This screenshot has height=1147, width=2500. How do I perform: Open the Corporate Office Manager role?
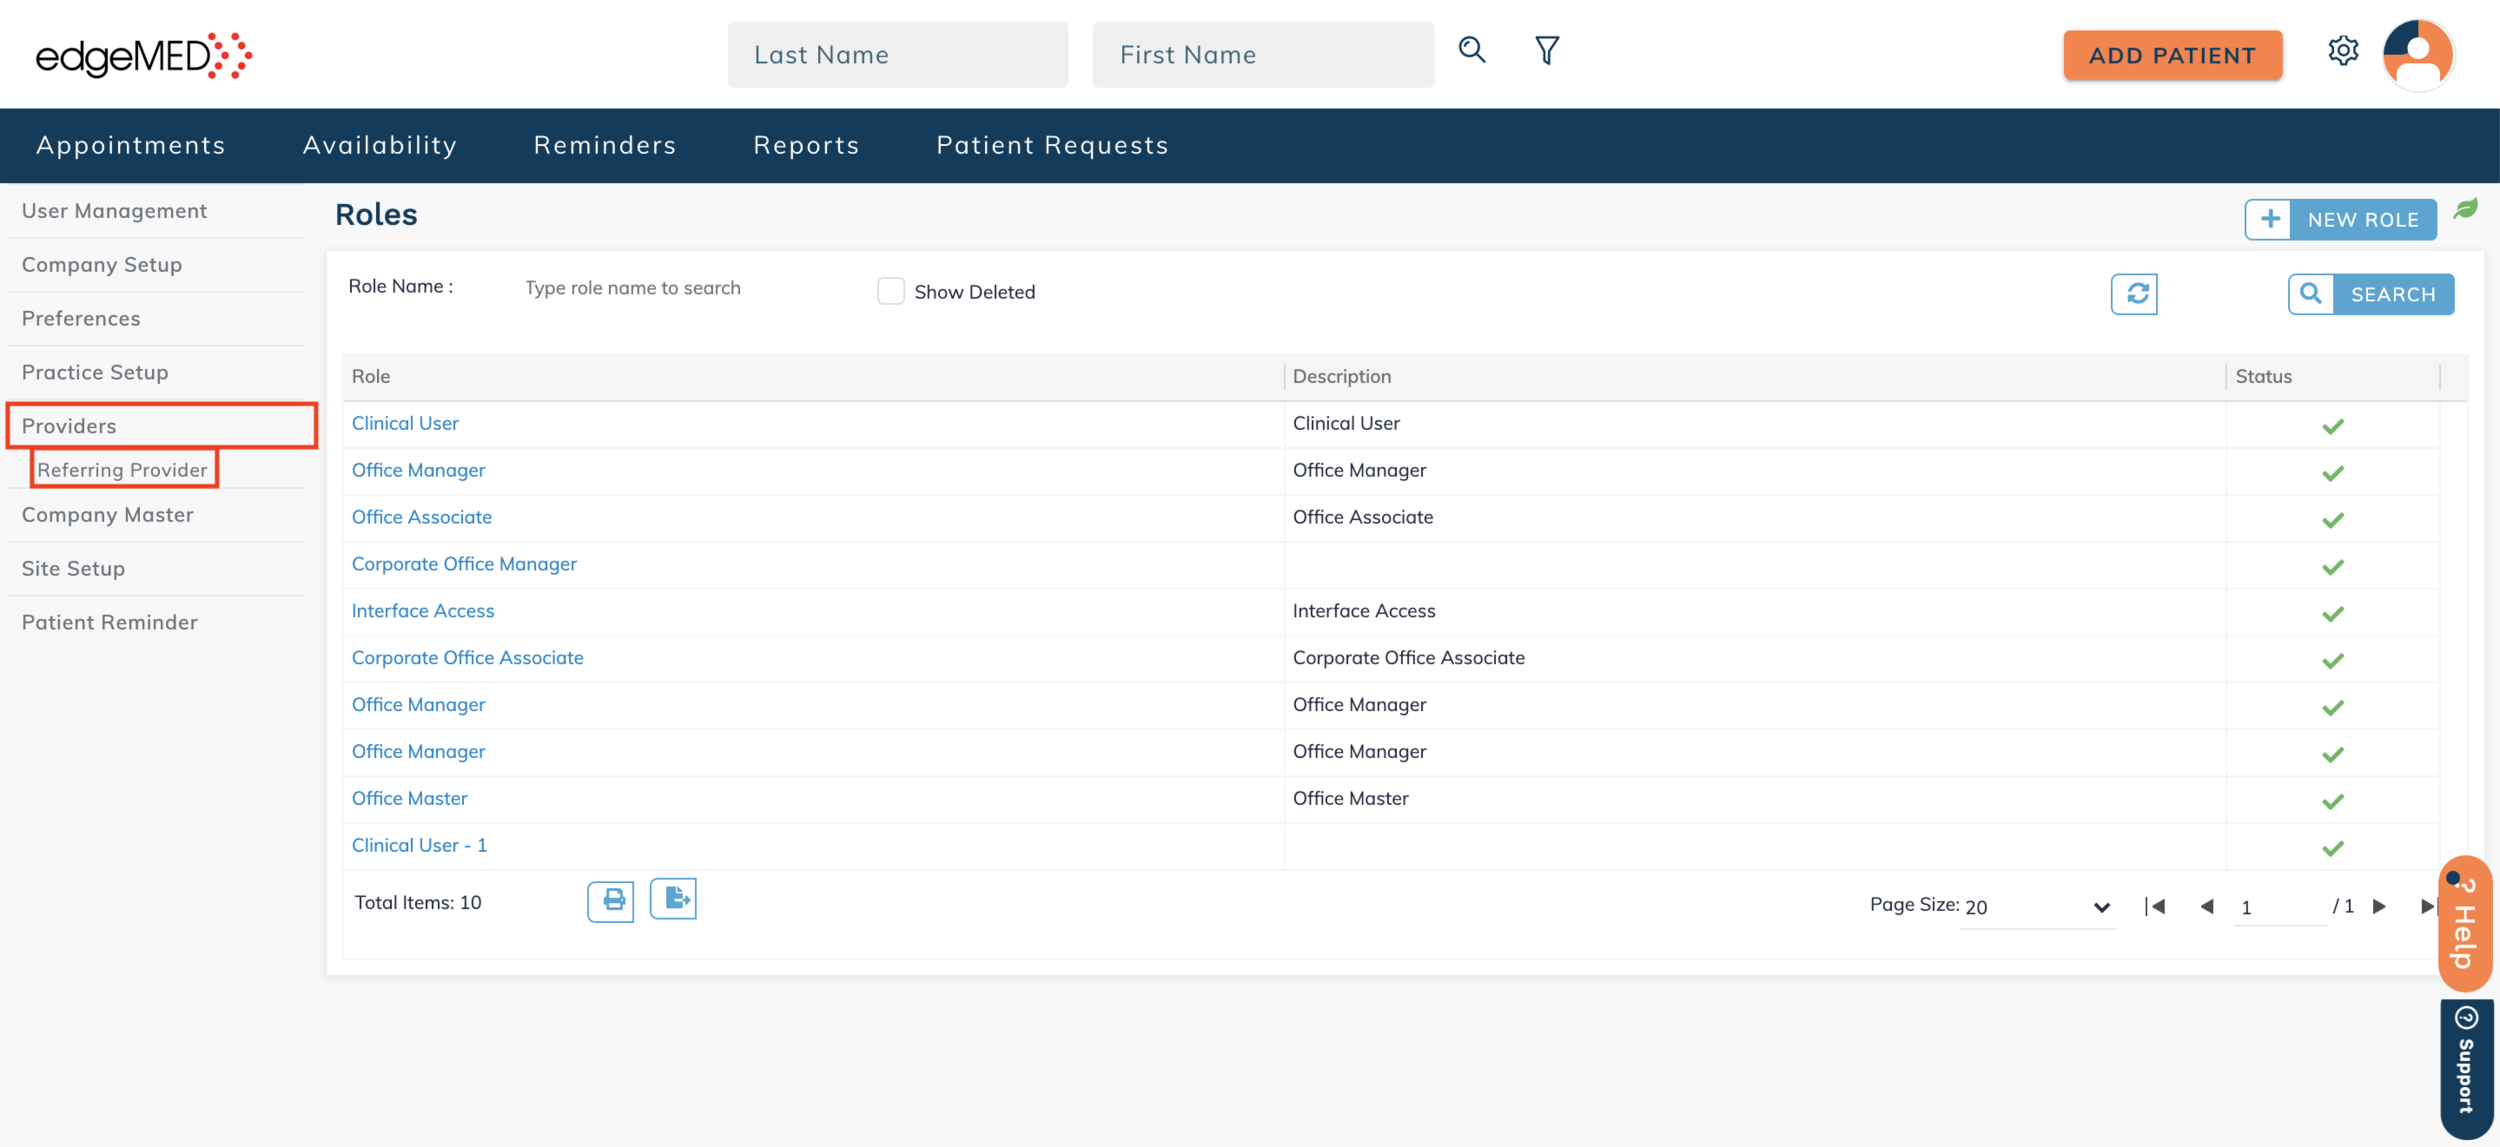pos(464,564)
